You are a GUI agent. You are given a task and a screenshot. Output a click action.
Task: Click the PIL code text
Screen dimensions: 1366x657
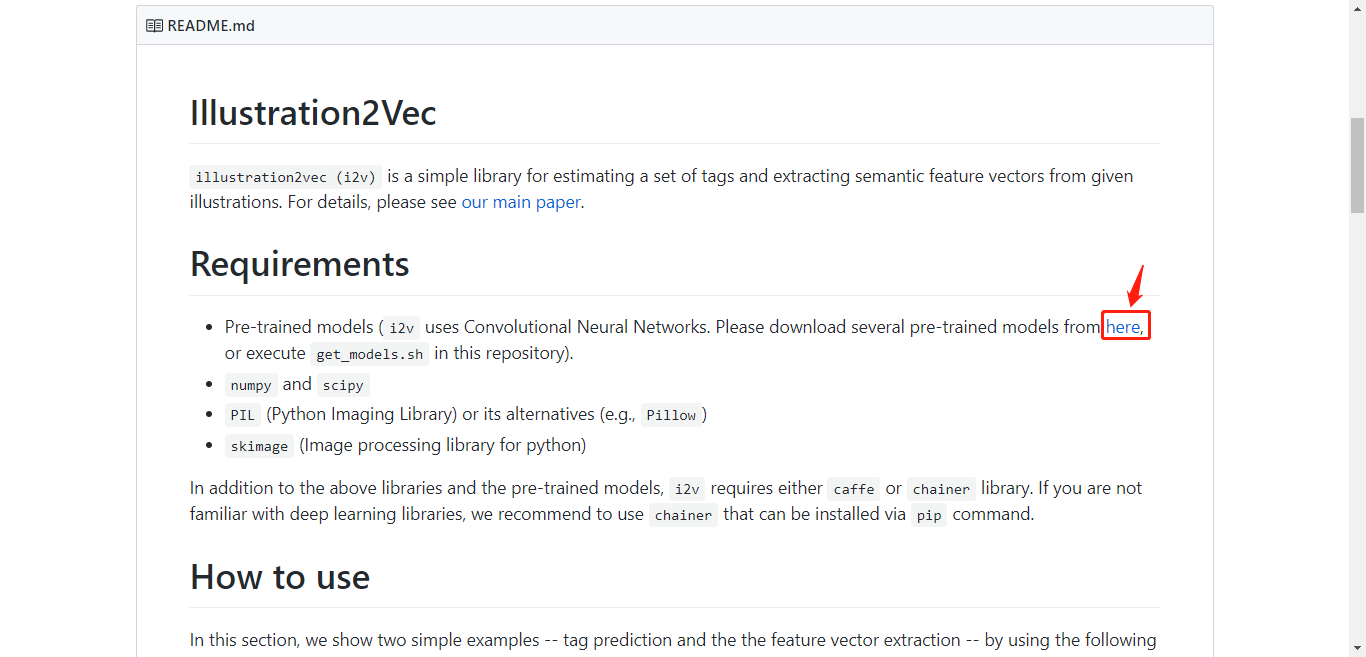[x=243, y=415]
